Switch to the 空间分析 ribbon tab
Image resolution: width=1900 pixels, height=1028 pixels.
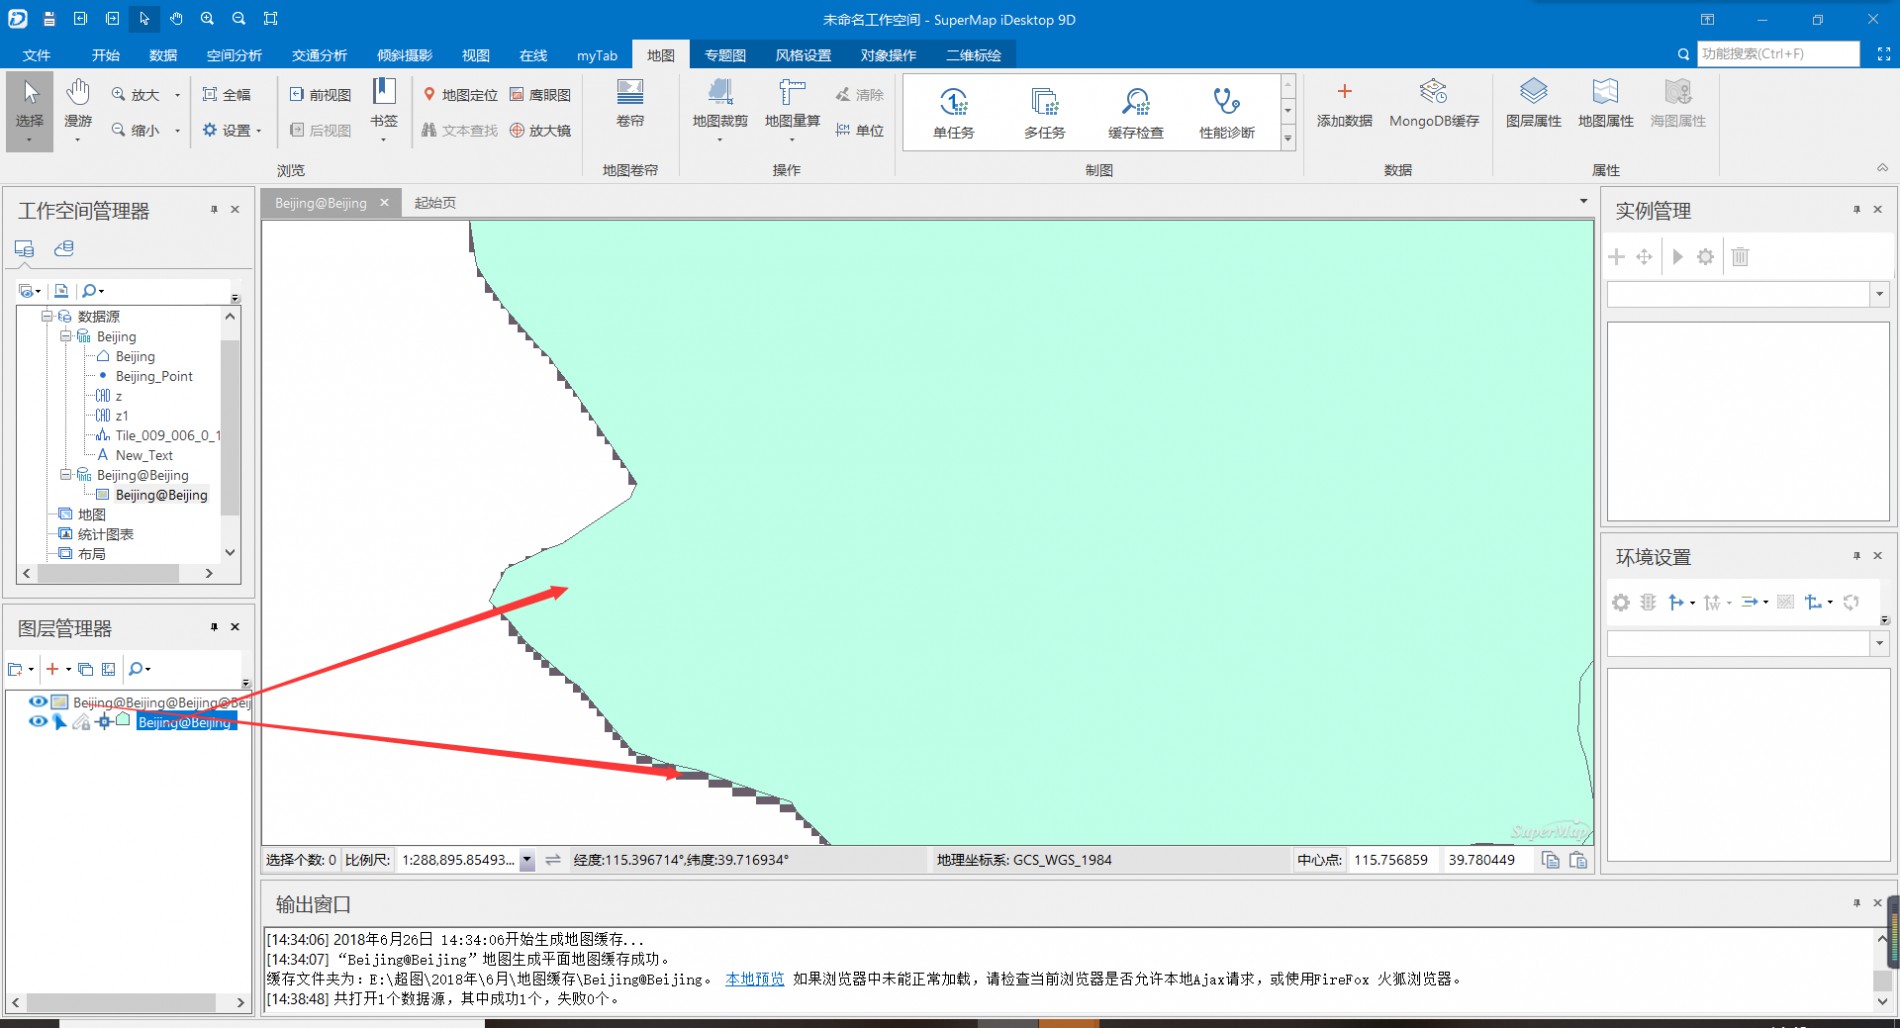234,55
